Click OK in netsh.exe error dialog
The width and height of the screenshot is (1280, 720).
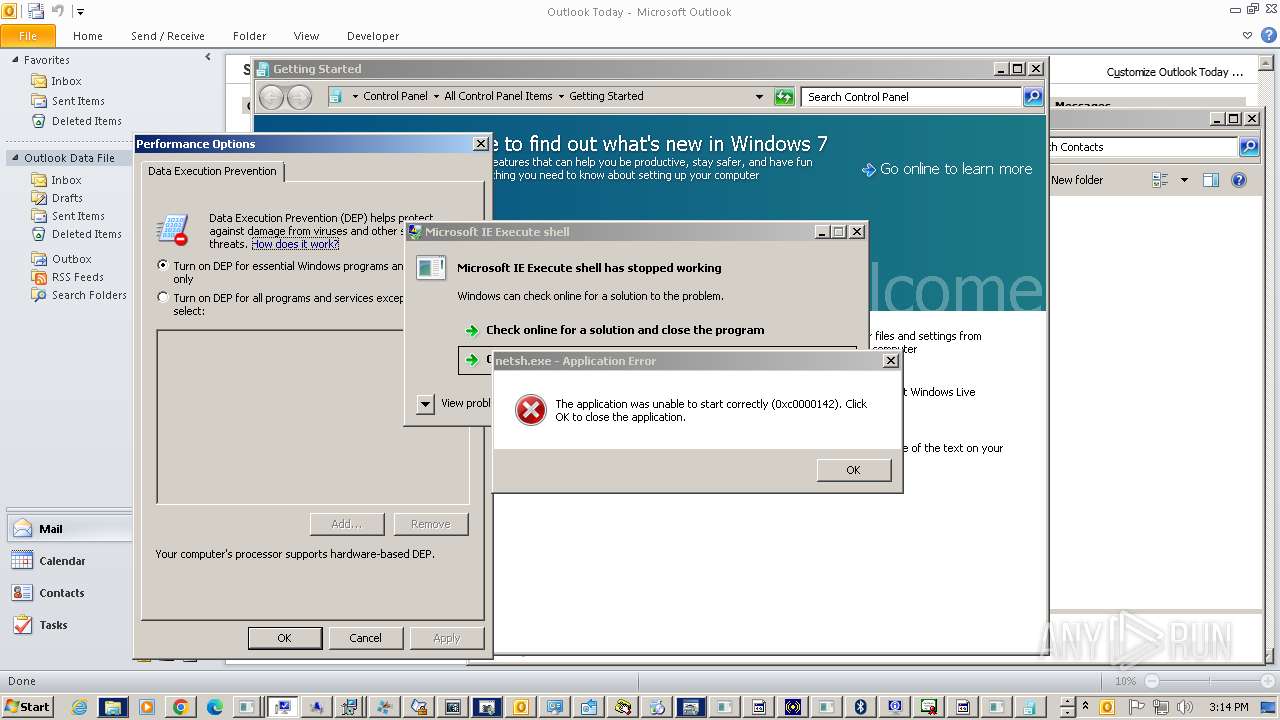pos(853,470)
